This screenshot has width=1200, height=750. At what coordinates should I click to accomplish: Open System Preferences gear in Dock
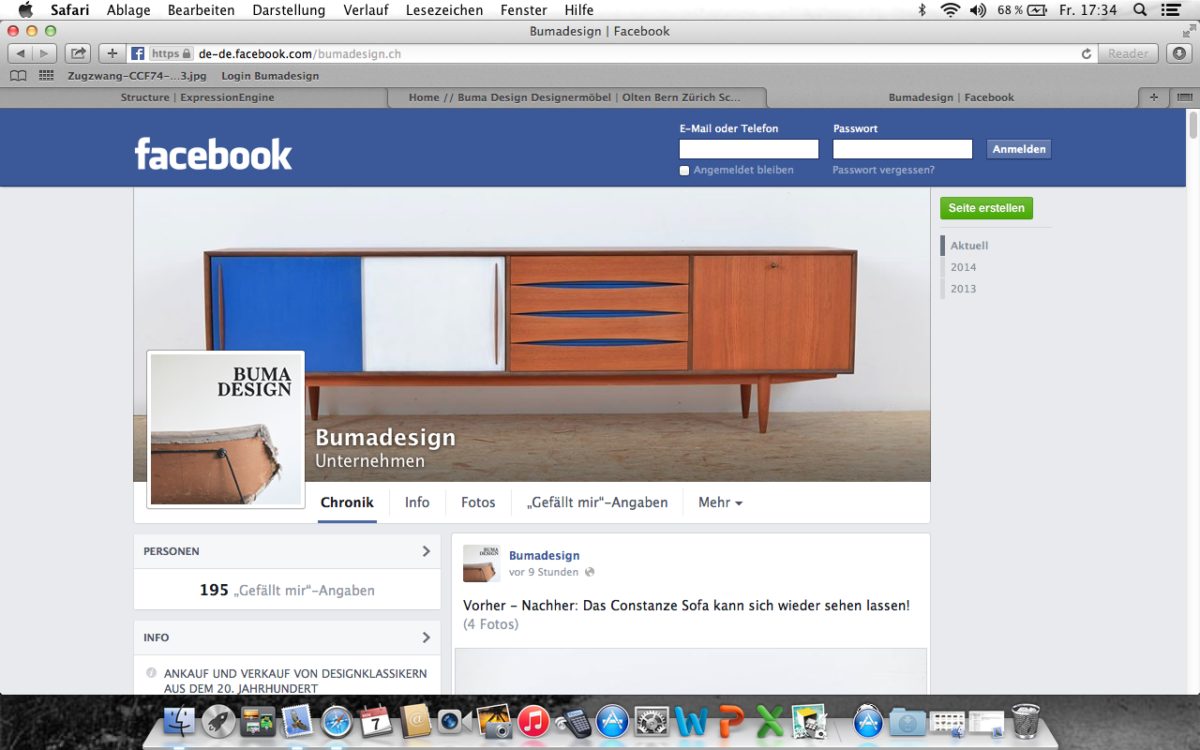pyautogui.click(x=651, y=720)
